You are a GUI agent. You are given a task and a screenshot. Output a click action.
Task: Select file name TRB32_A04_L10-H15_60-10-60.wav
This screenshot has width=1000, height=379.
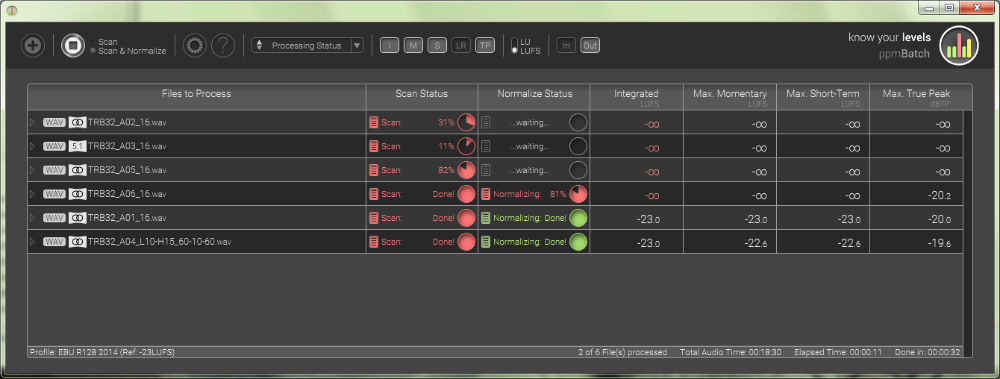pyautogui.click(x=159, y=242)
